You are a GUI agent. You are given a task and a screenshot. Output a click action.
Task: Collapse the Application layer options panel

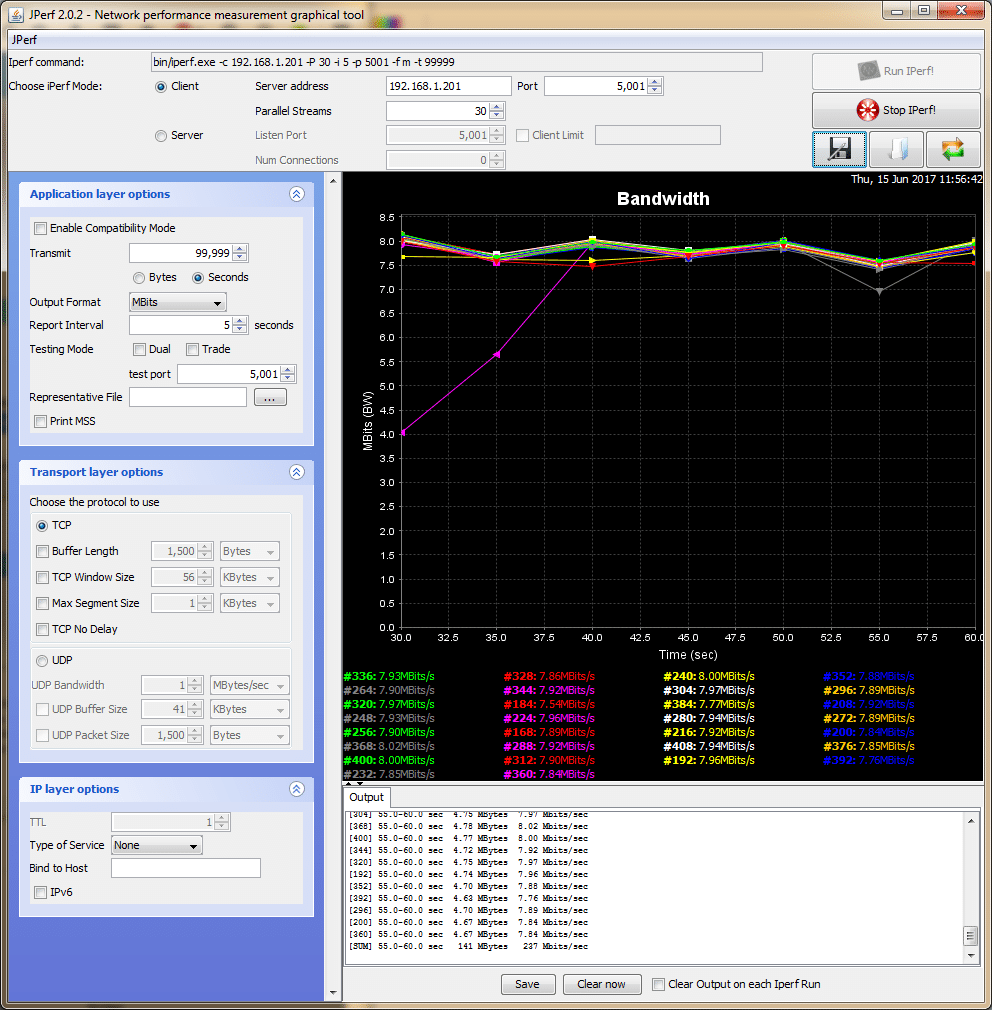(296, 194)
